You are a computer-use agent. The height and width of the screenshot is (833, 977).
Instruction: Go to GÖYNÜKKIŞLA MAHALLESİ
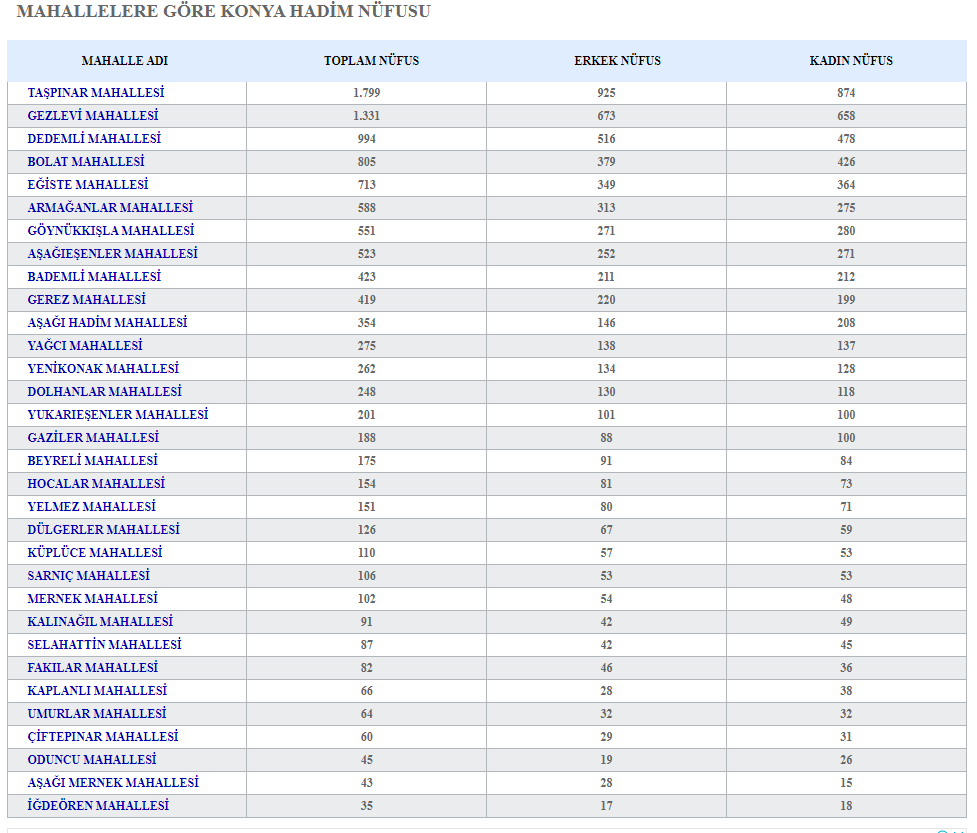110,231
